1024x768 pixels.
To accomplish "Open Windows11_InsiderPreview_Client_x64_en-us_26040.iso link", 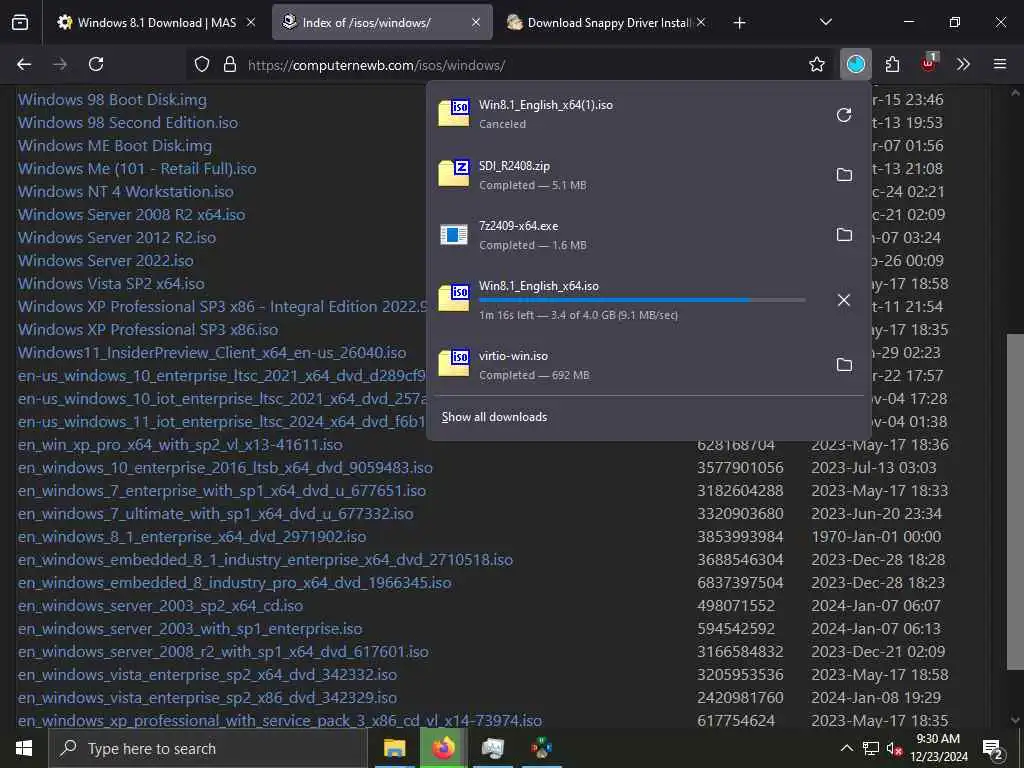I will (212, 353).
